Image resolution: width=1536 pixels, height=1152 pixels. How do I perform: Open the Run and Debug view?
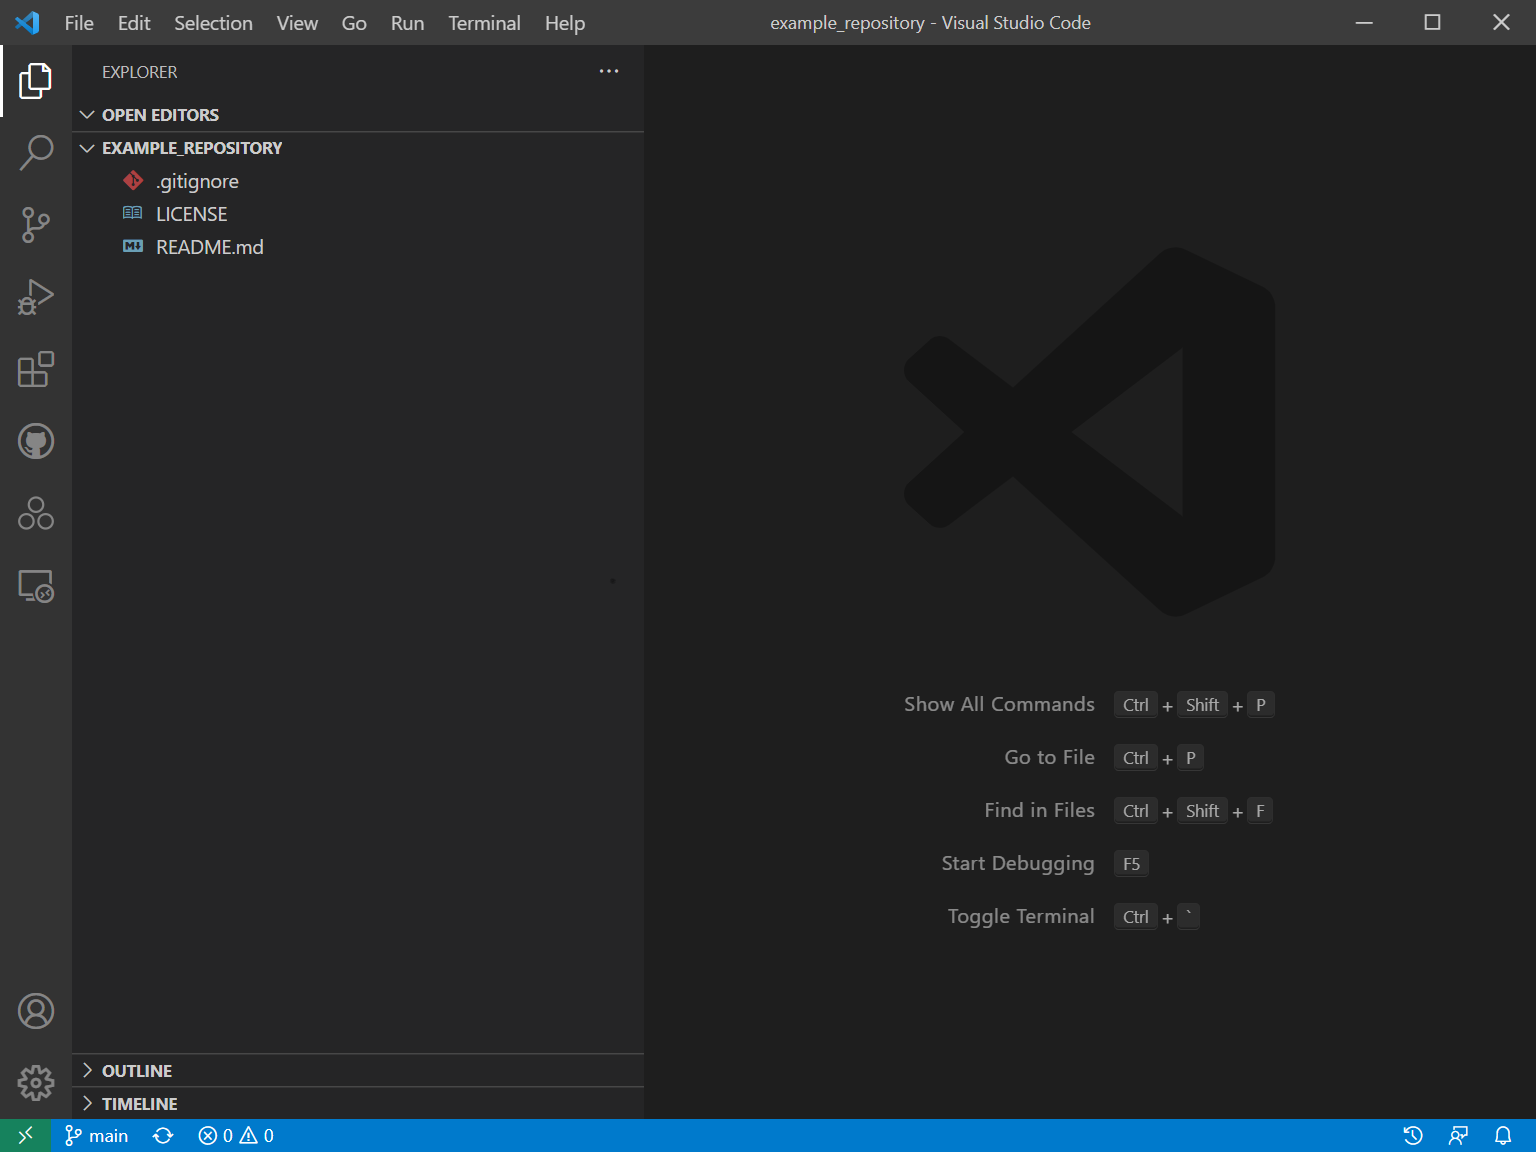[36, 297]
